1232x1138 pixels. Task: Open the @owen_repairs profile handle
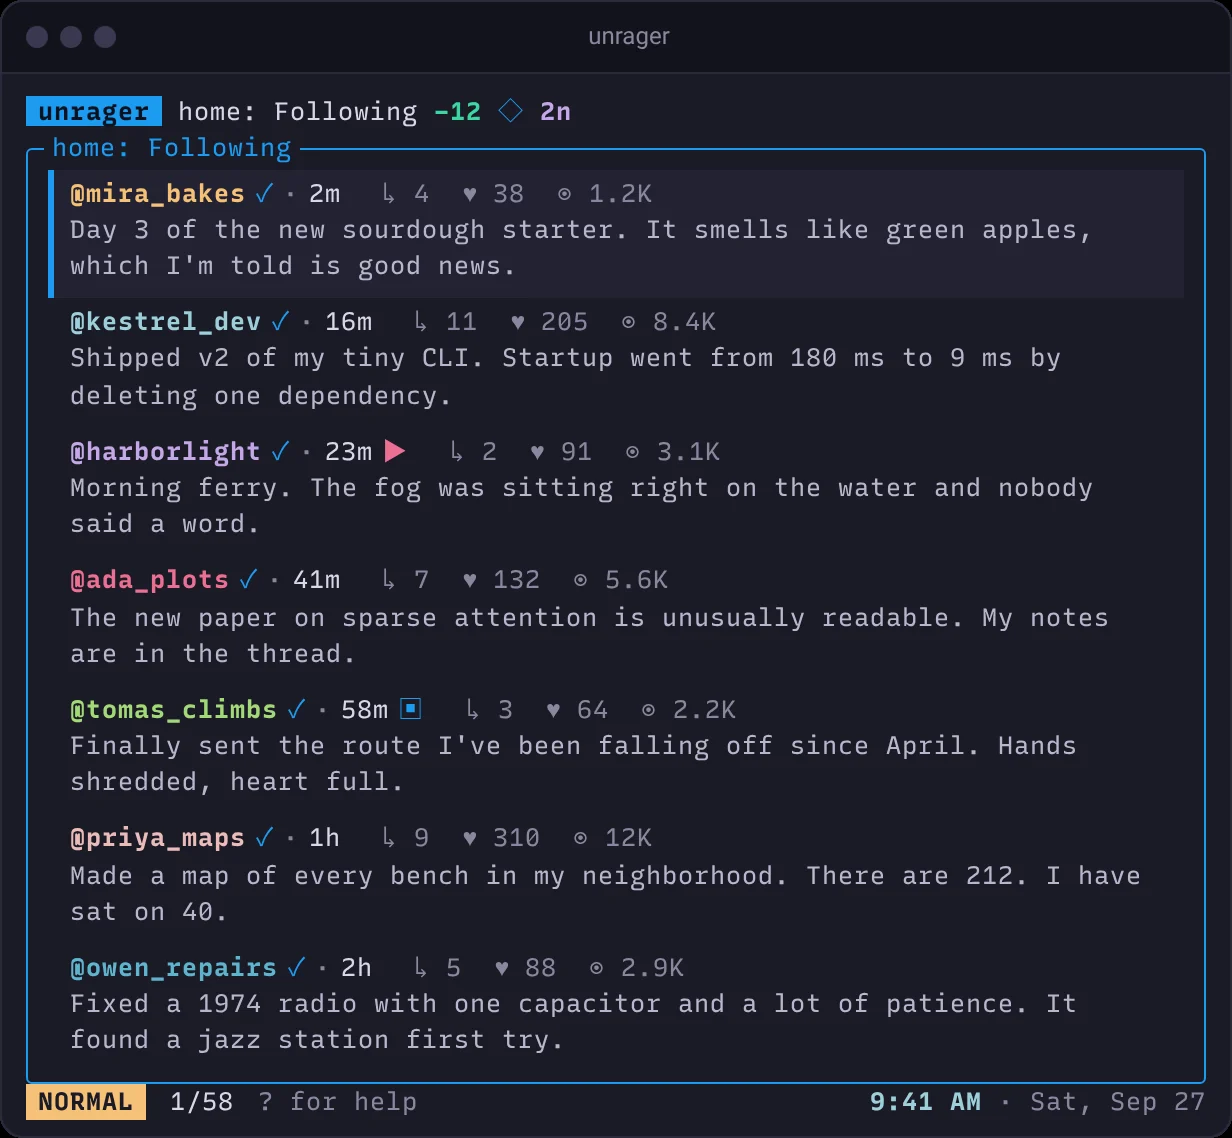pyautogui.click(x=173, y=968)
